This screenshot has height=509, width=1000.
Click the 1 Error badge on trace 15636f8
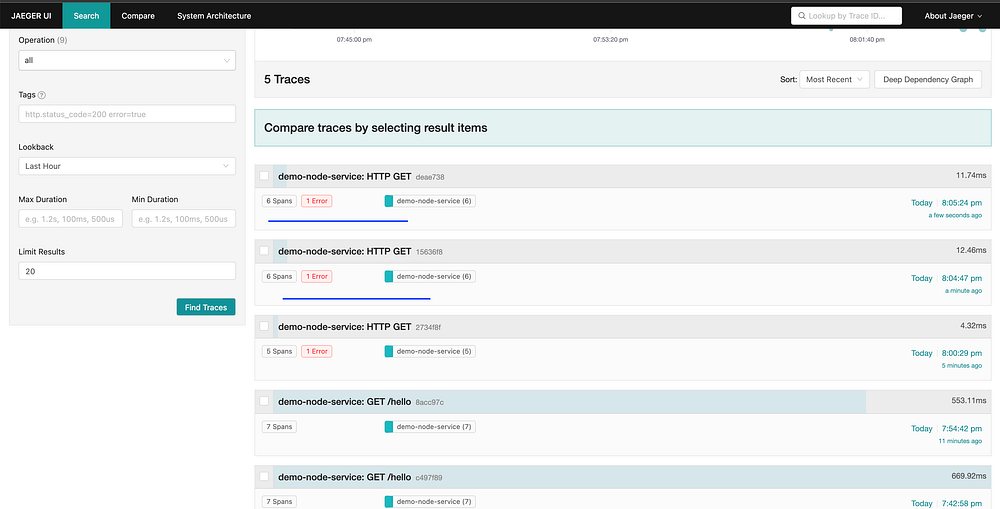(x=317, y=276)
